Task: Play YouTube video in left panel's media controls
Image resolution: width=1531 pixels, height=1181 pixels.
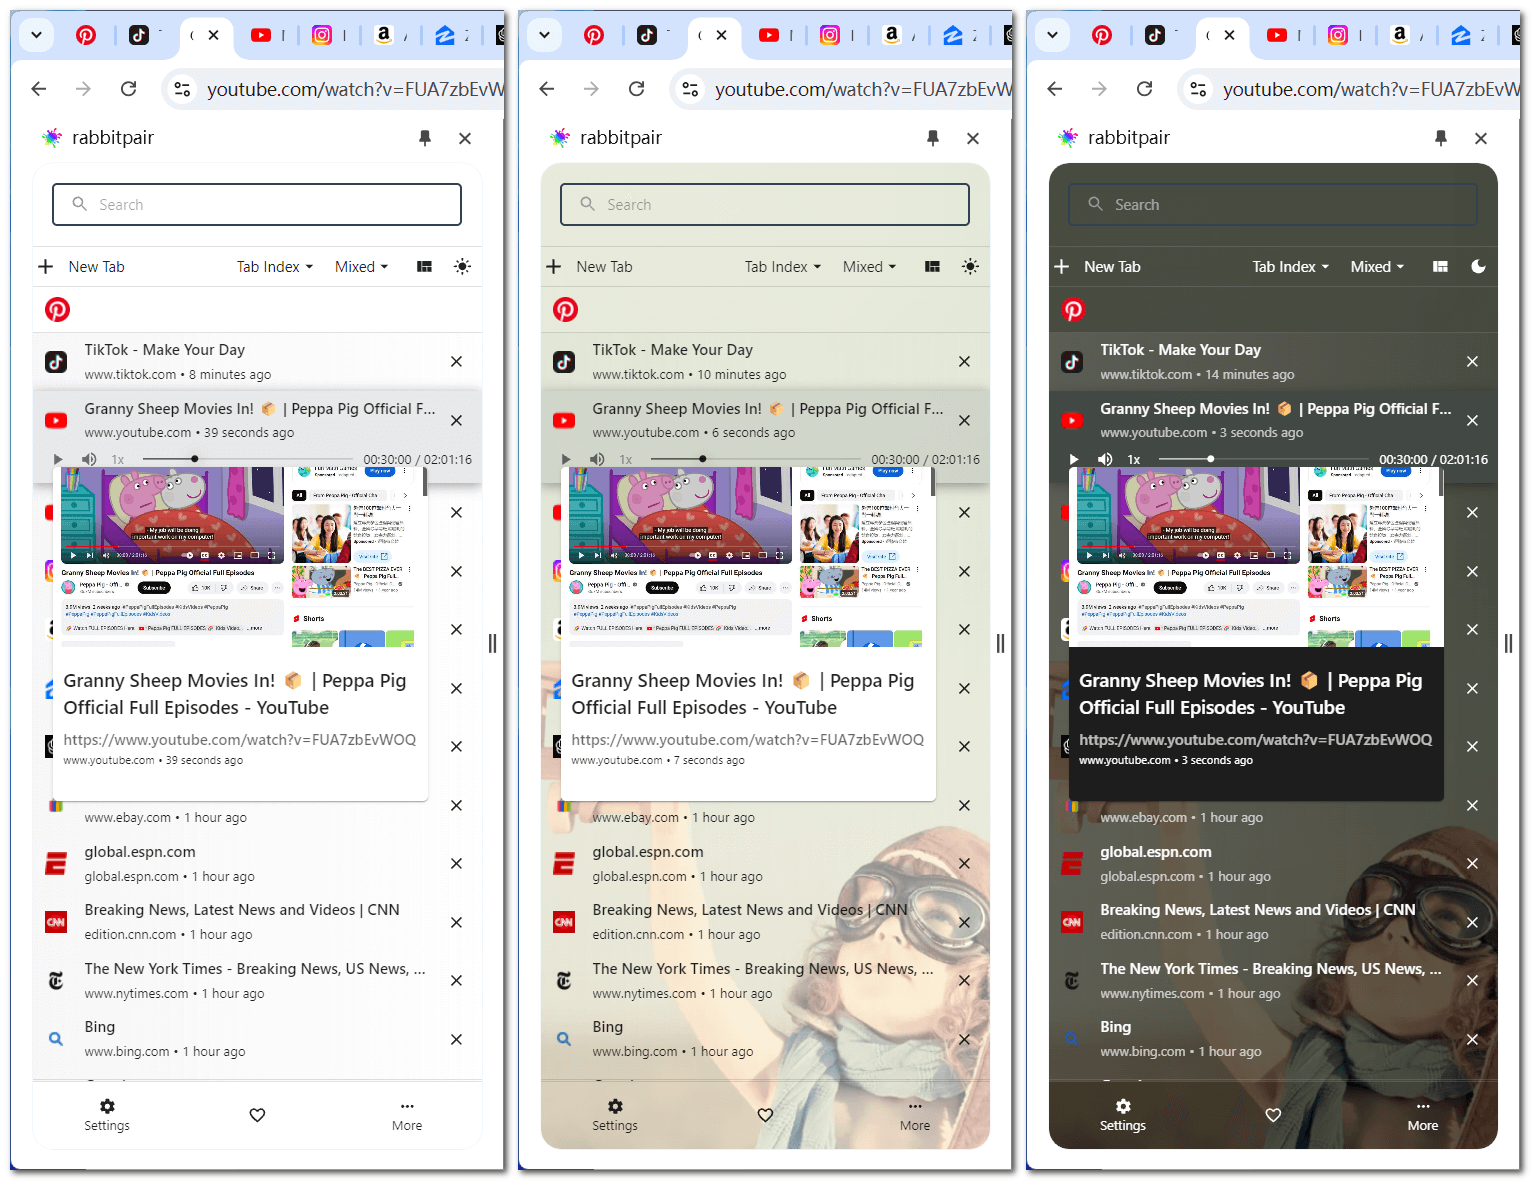Action: coord(57,459)
